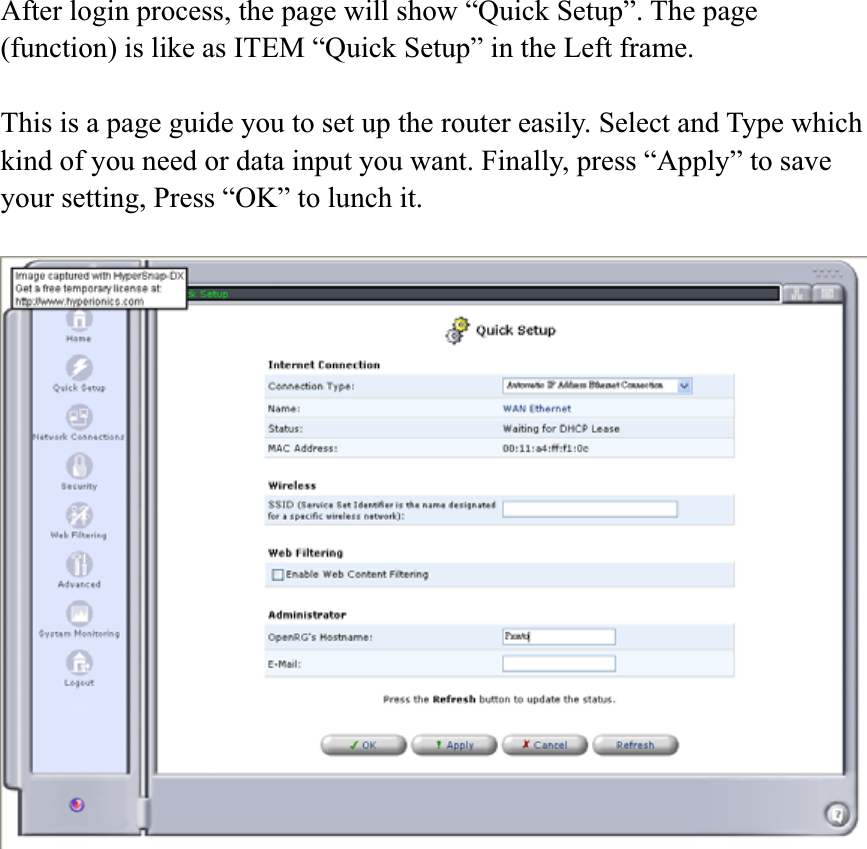Enable Web Content Filtering checkbox

coord(277,574)
